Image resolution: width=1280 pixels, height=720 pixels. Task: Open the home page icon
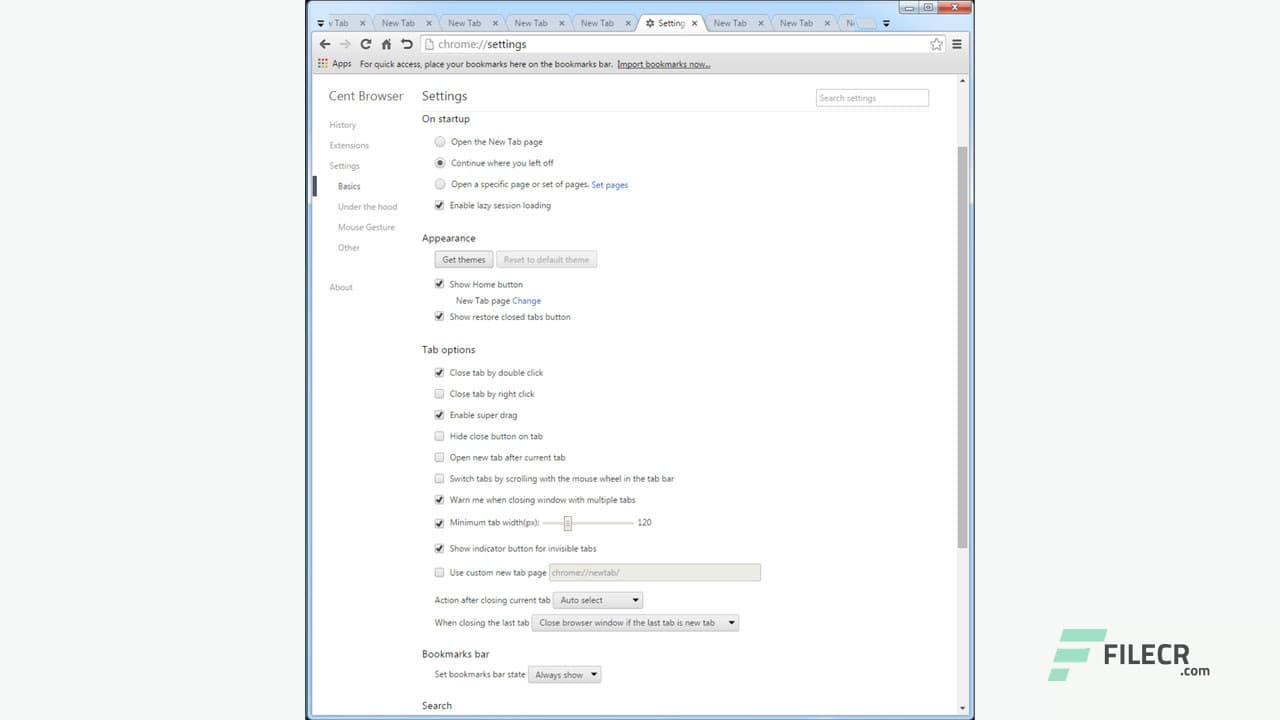[387, 44]
